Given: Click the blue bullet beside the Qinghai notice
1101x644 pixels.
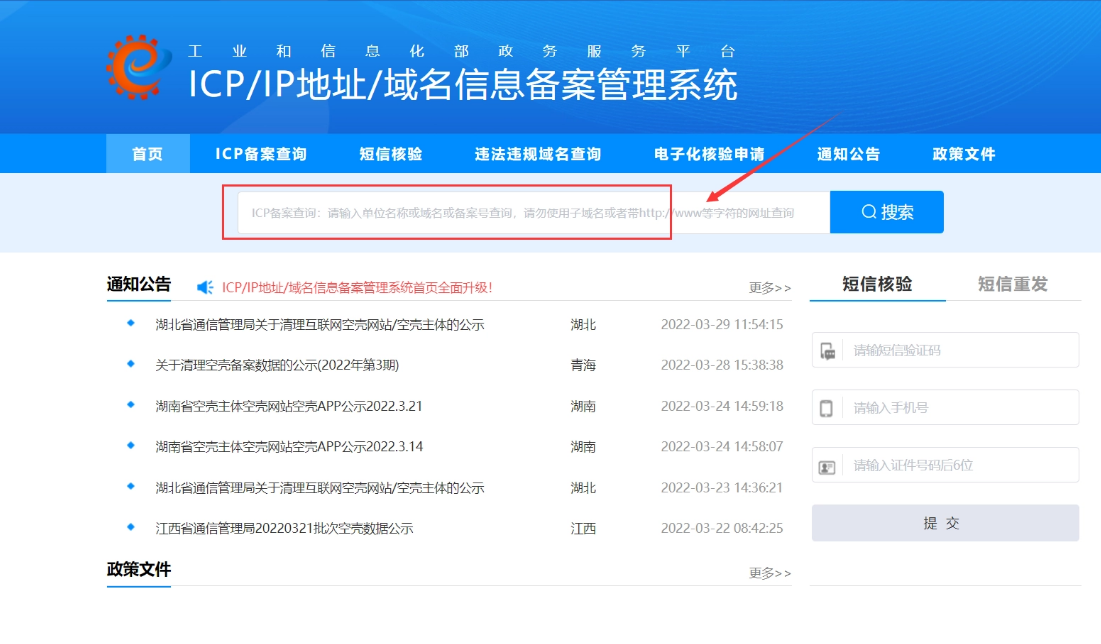Looking at the screenshot, I should click(130, 364).
